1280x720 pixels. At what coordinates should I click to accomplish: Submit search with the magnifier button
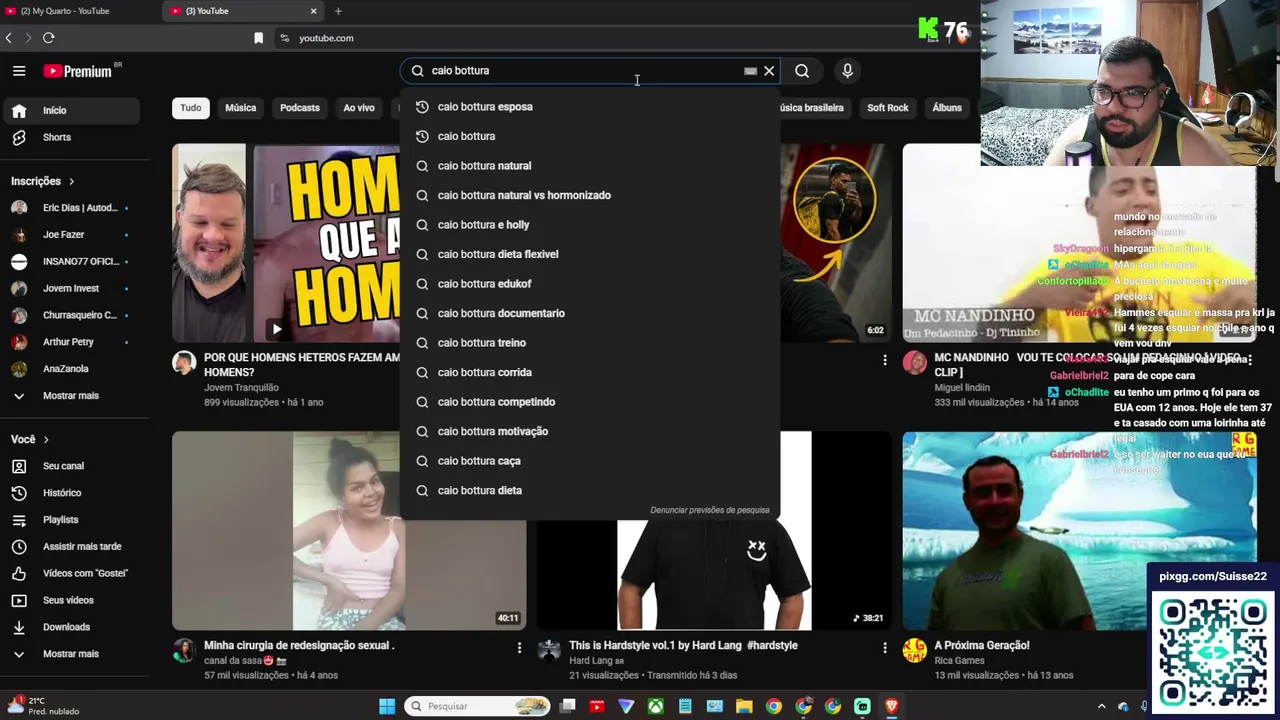pyautogui.click(x=802, y=71)
